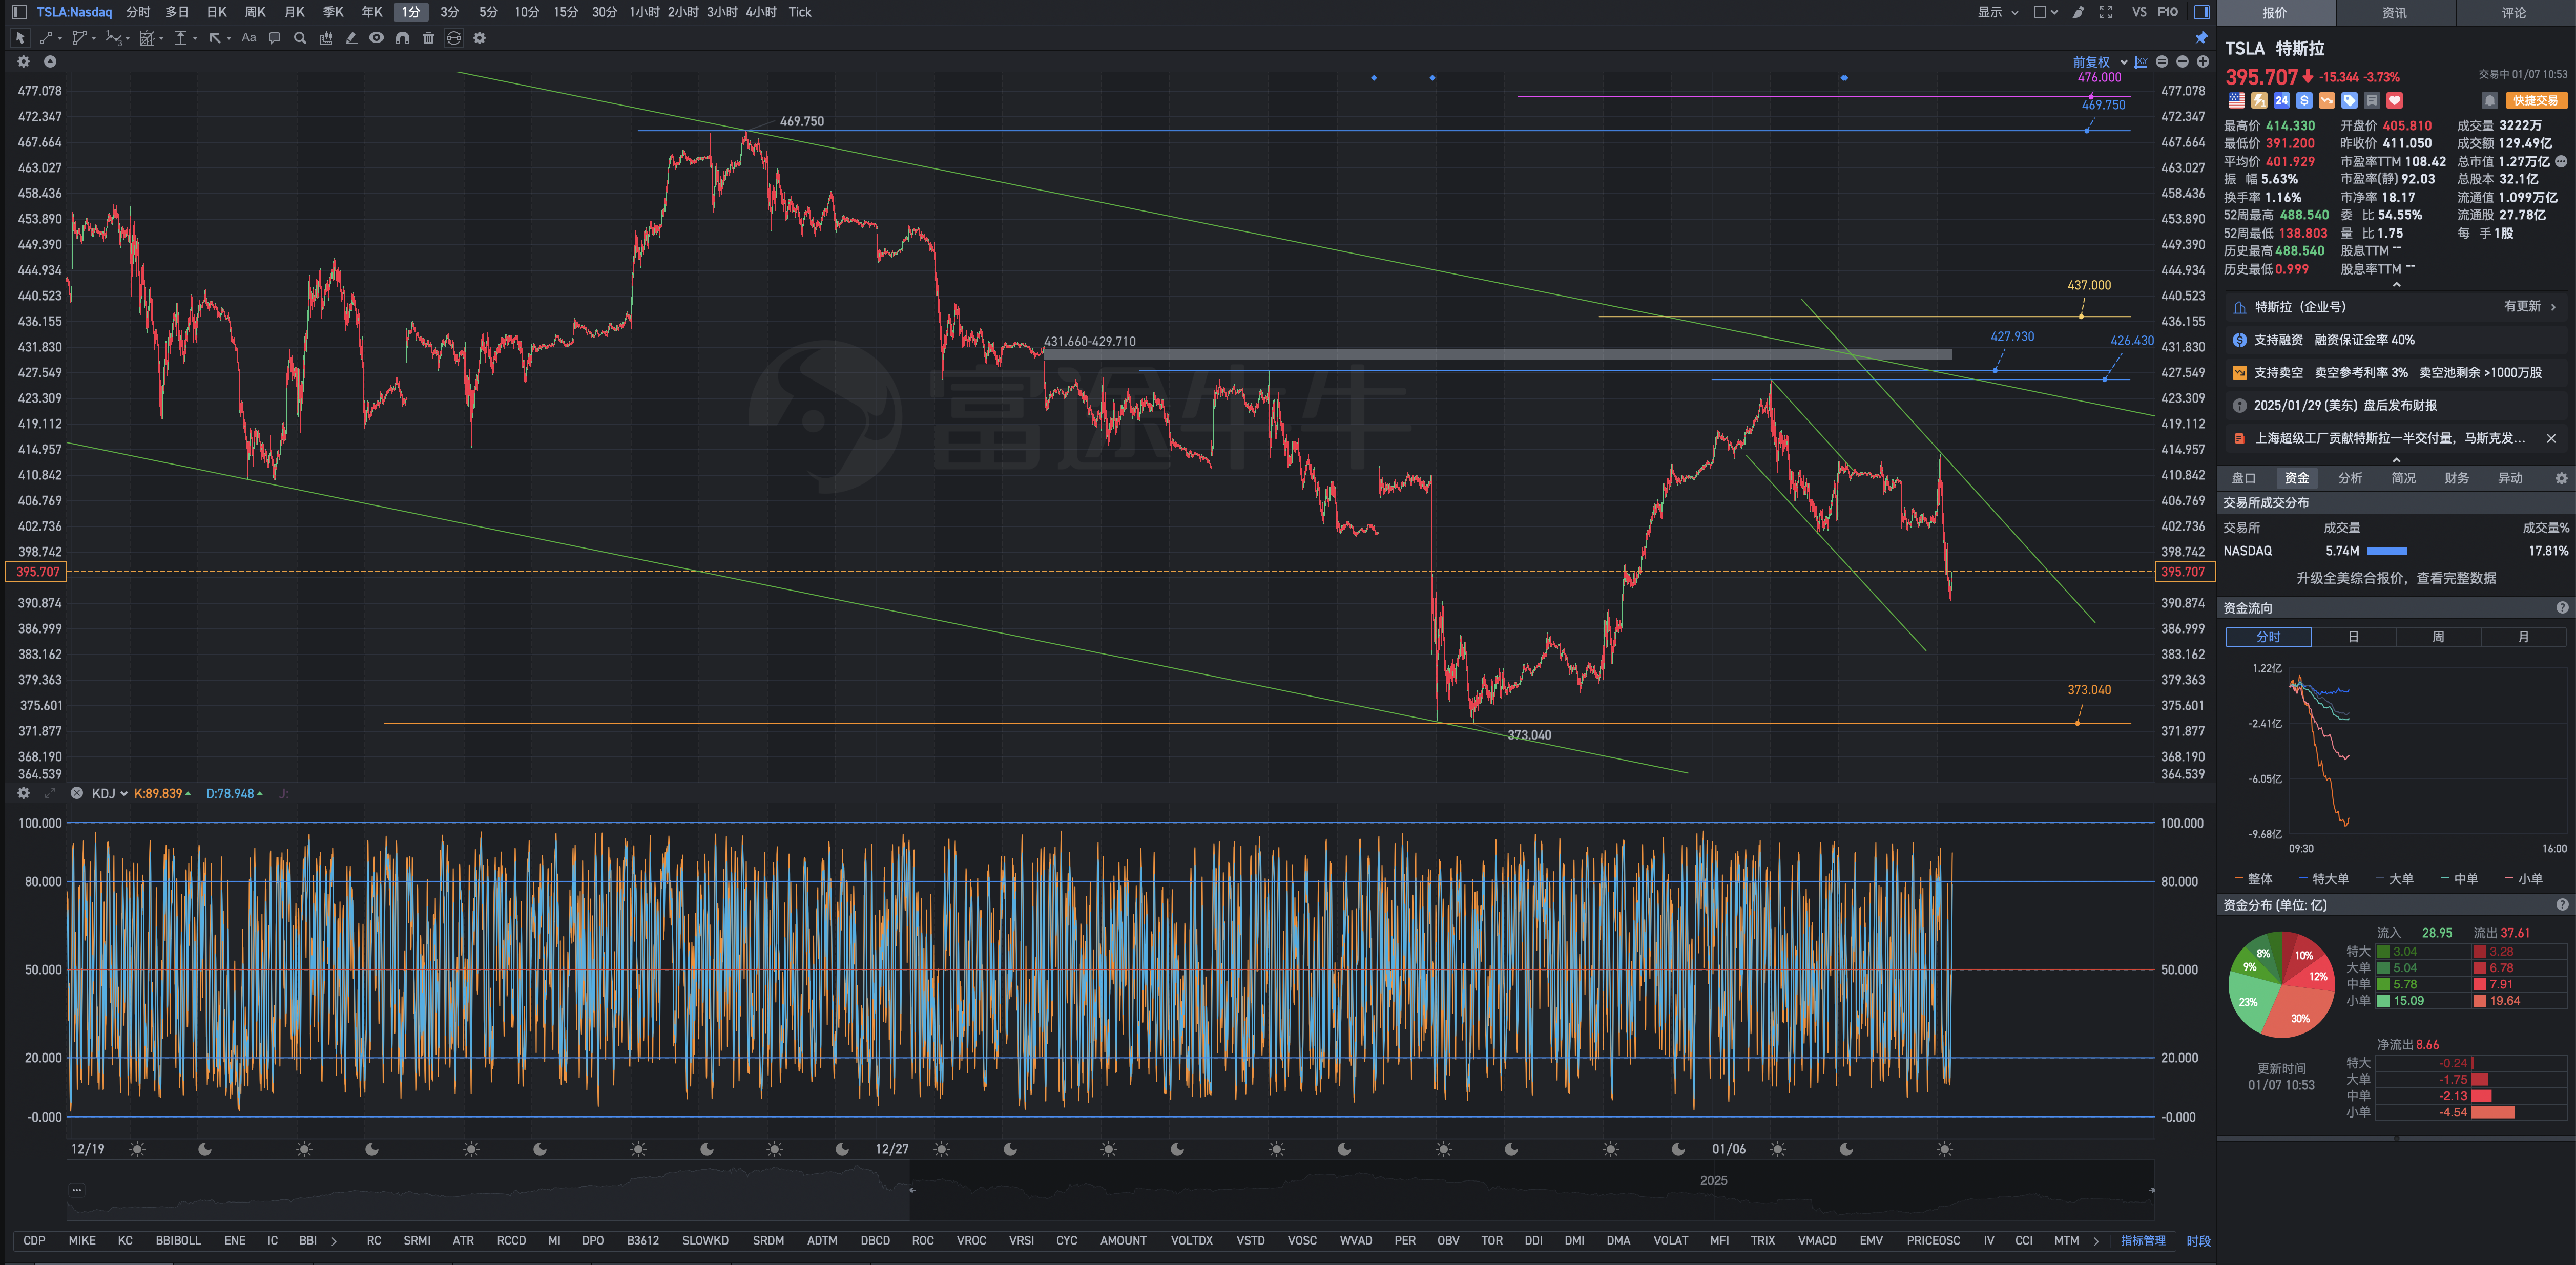Switch to the 分析 analysis tab
The height and width of the screenshot is (1265, 2576).
[x=2350, y=479]
